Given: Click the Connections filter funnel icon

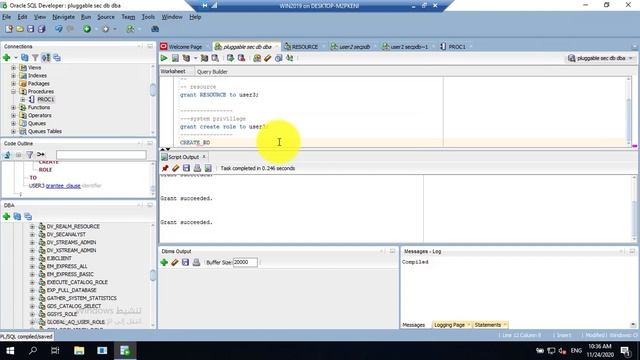Looking at the screenshot, I should coord(35,58).
